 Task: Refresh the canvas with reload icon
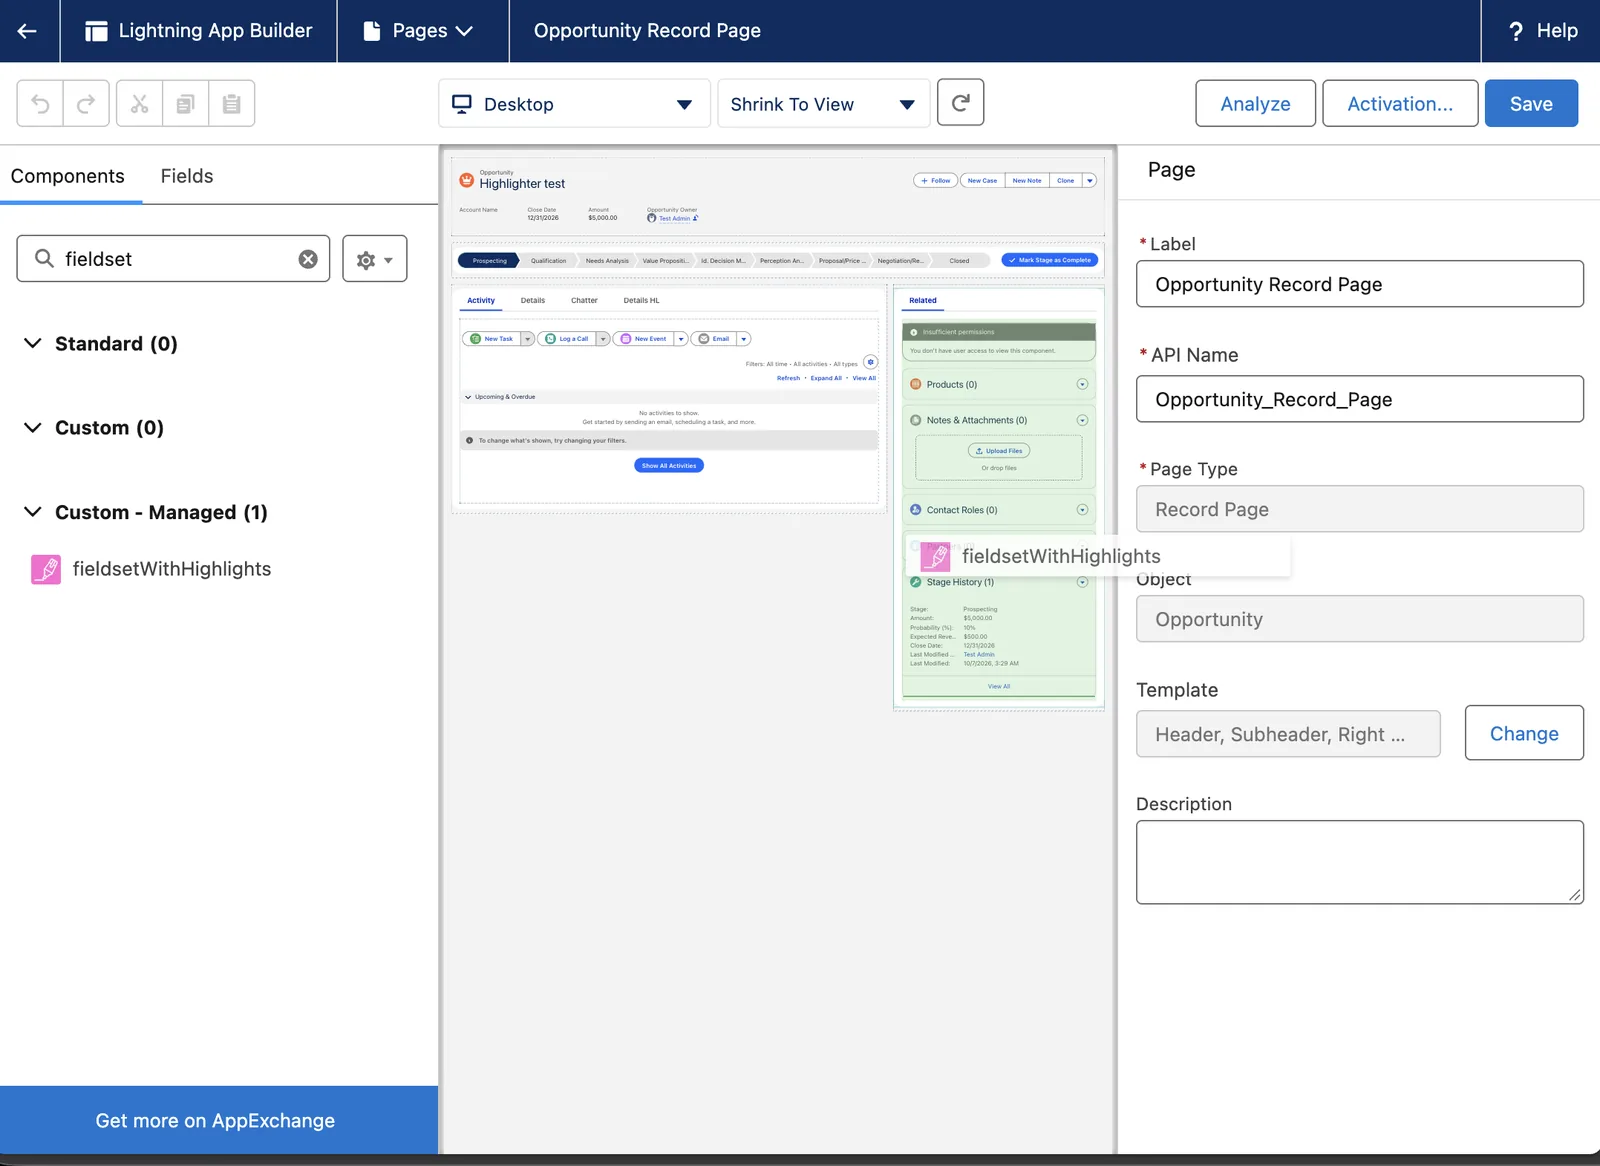coord(960,102)
